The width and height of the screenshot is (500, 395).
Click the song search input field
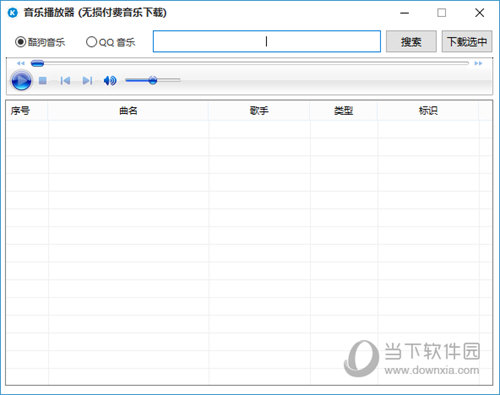[267, 42]
